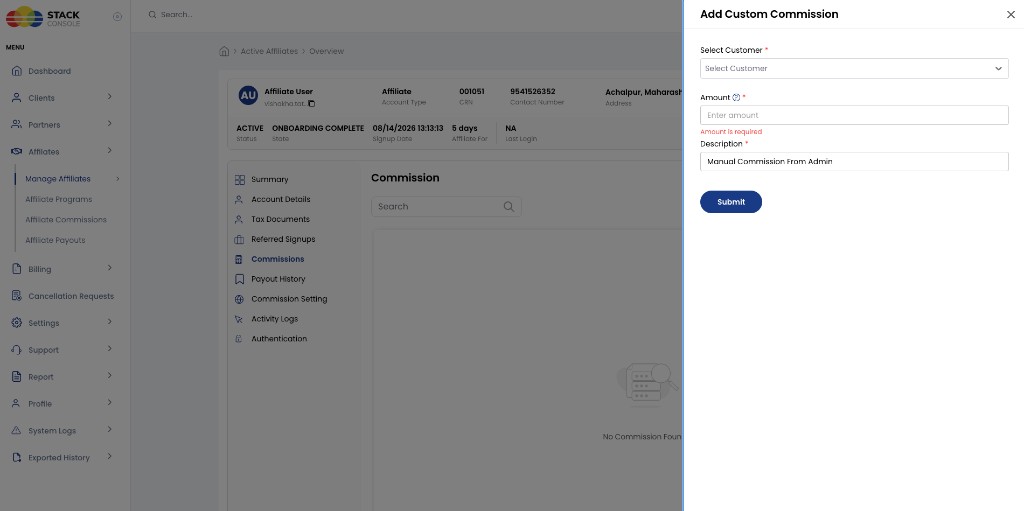Go to the Dashboard menu item
Screen dimensions: 1024x511
point(50,71)
